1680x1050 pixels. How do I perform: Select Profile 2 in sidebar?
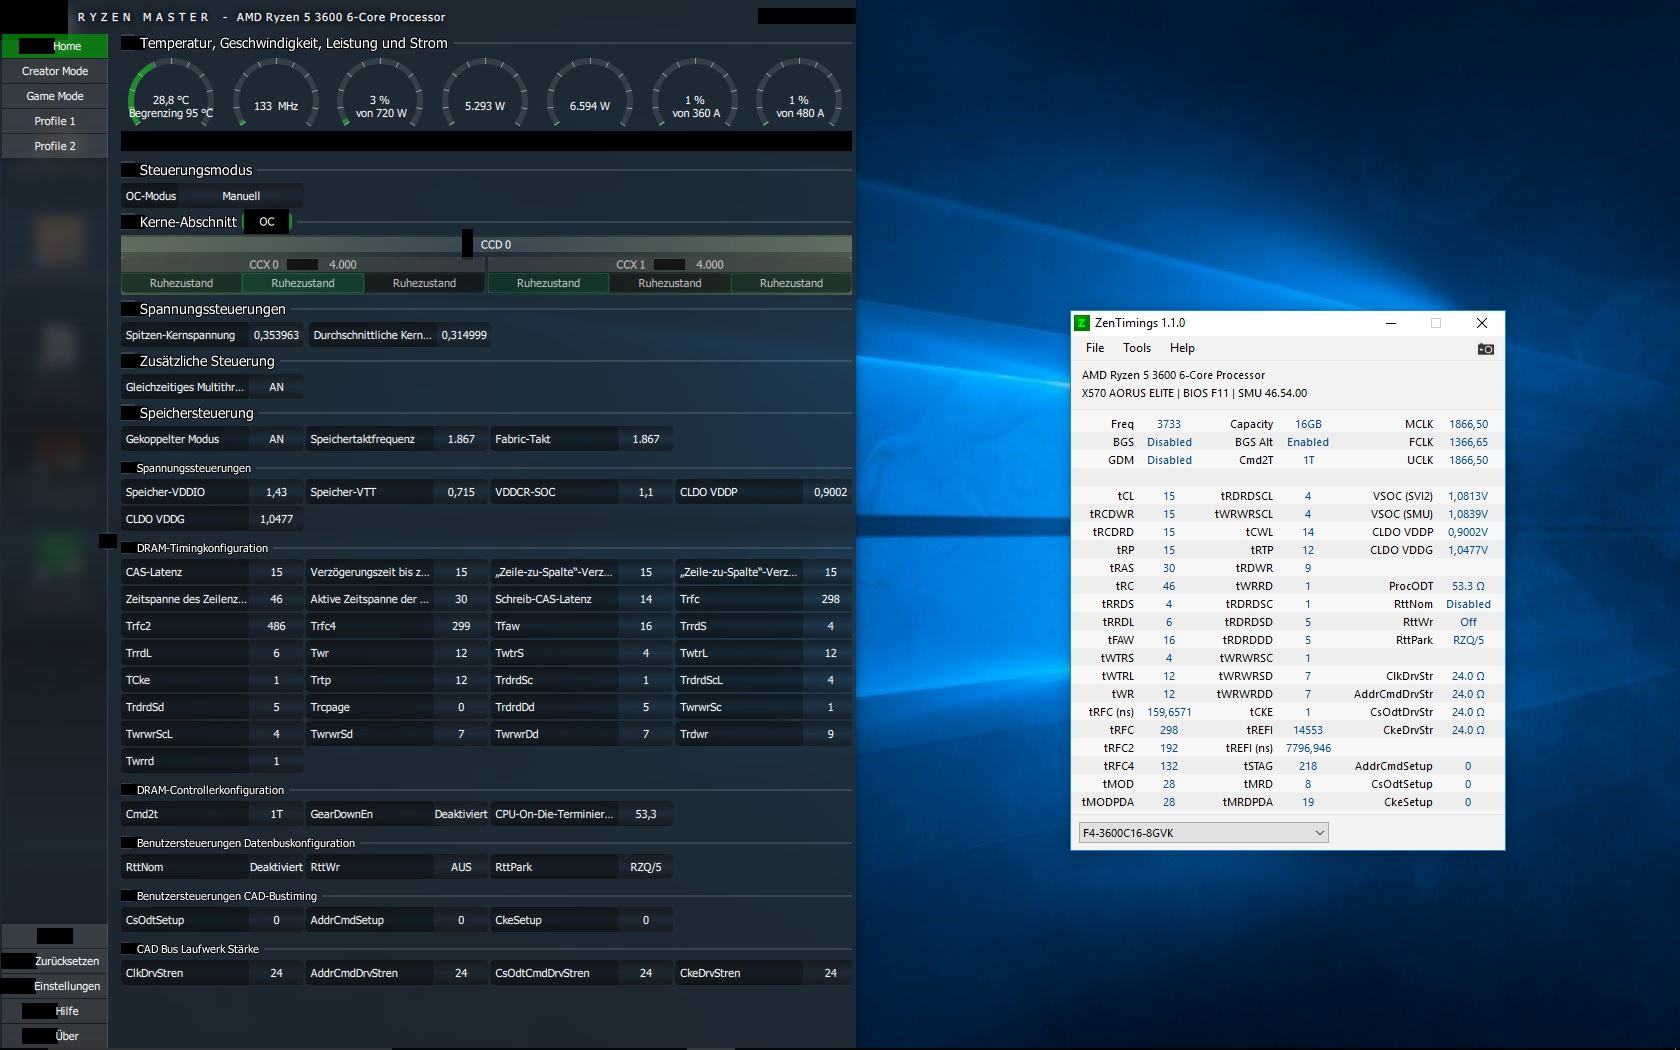[55, 146]
